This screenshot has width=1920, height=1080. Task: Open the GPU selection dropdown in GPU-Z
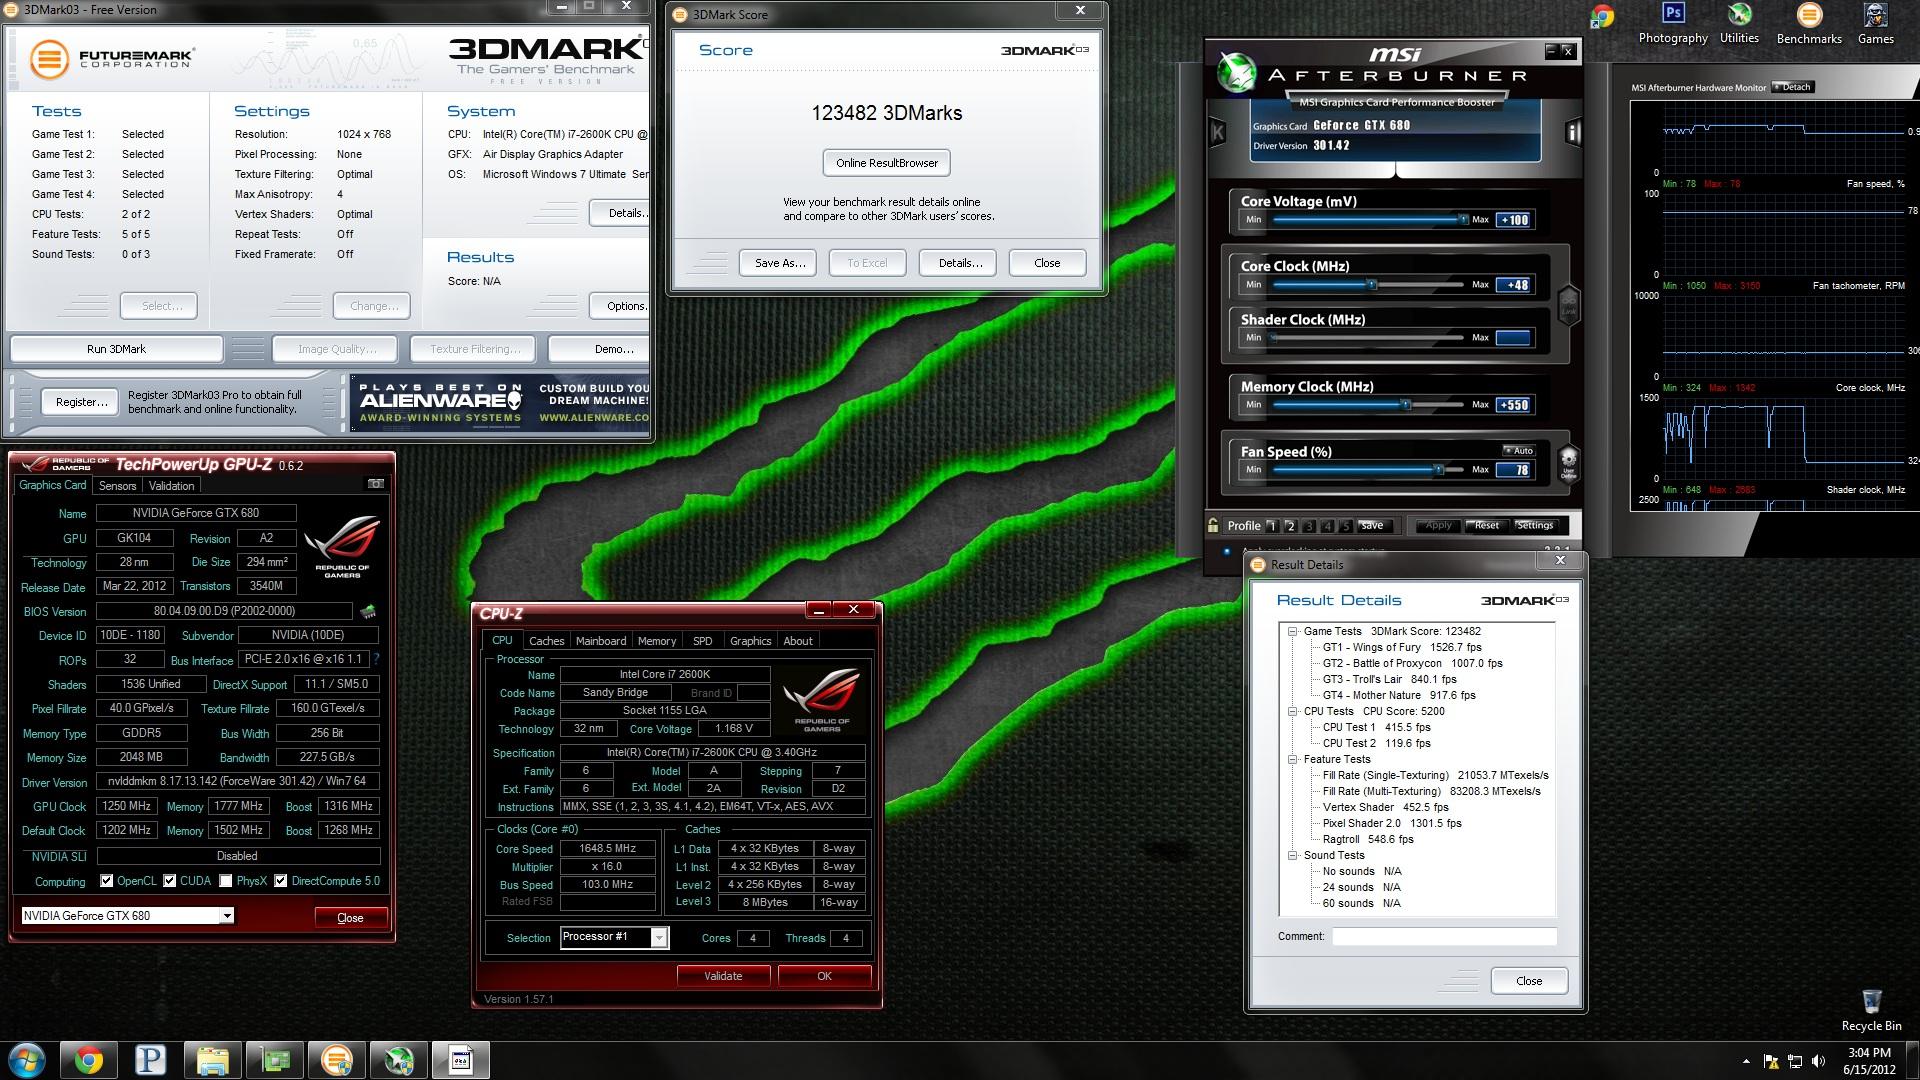click(227, 916)
